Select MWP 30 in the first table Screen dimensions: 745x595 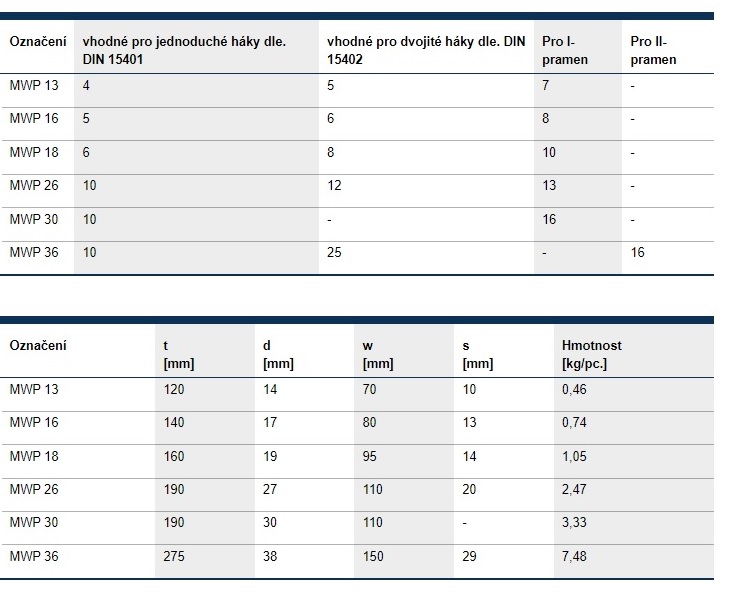(34, 220)
